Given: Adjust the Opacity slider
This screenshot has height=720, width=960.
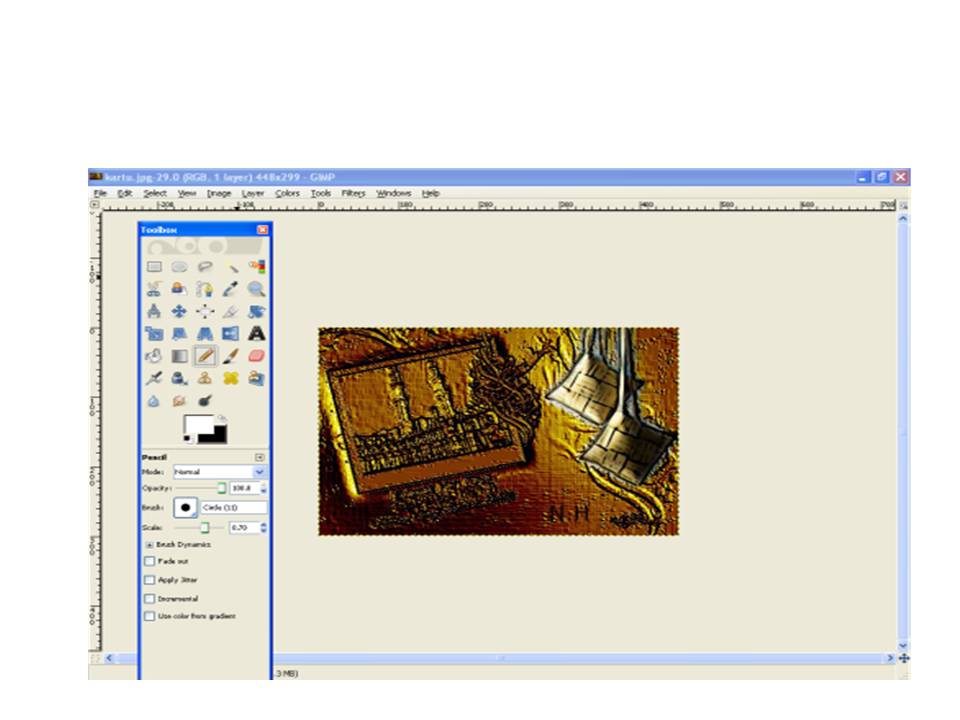Looking at the screenshot, I should (200, 488).
